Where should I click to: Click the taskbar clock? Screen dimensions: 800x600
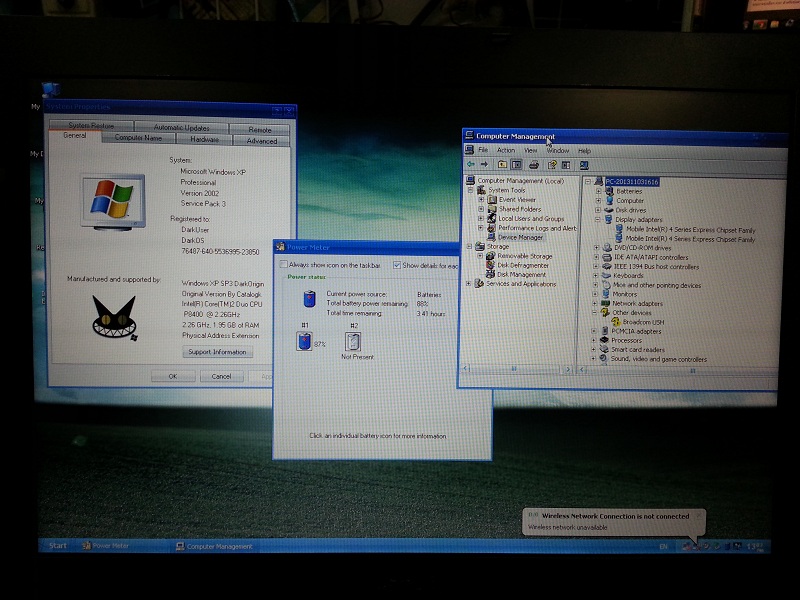pyautogui.click(x=755, y=546)
